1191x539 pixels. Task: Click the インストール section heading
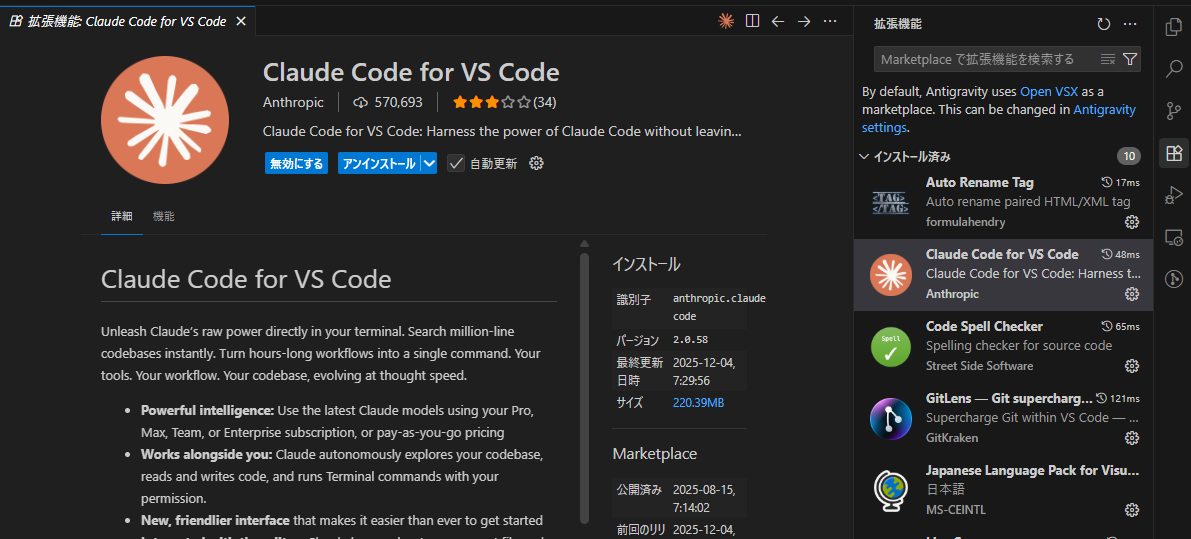pos(646,264)
